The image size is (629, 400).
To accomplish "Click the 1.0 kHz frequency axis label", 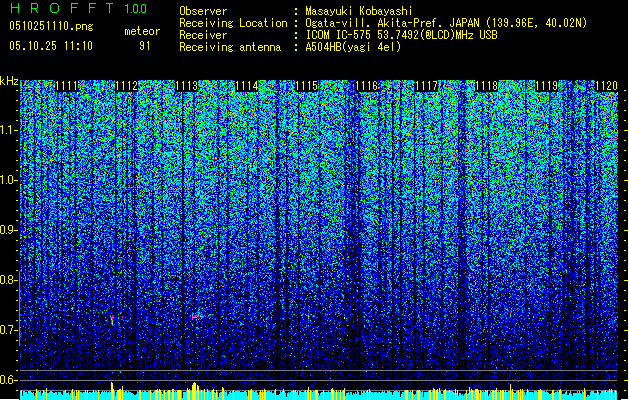I will coord(8,180).
